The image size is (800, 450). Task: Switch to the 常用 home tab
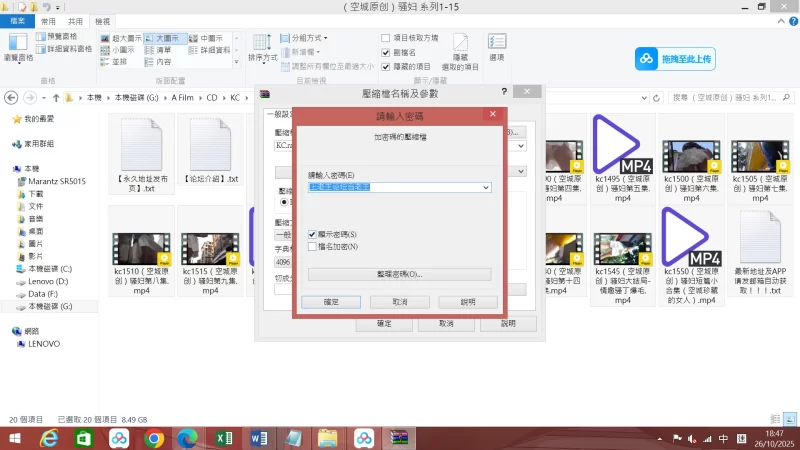point(48,21)
